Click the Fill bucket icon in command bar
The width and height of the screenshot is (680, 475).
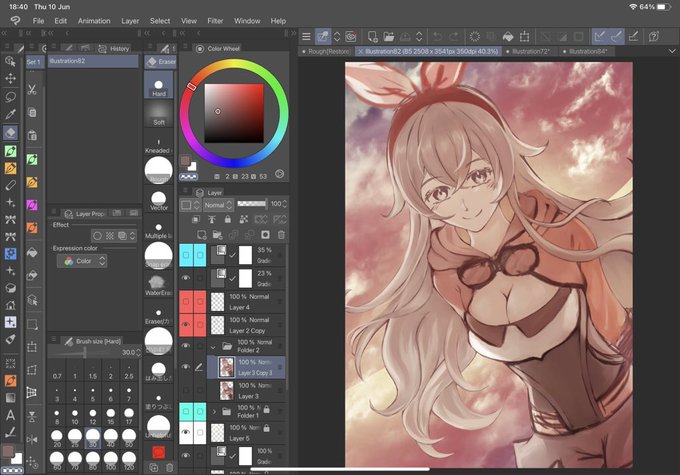[x=508, y=36]
